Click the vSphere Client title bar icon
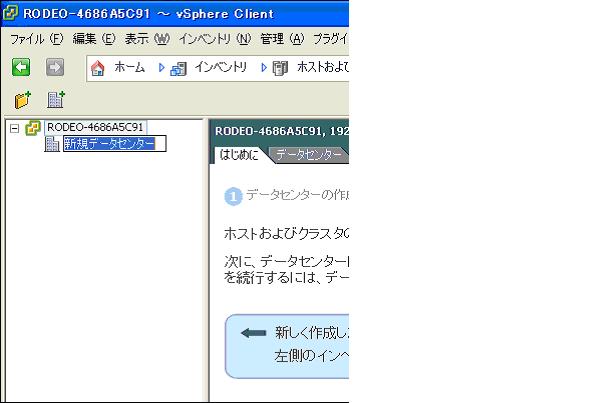The width and height of the screenshot is (612, 403). [10, 13]
